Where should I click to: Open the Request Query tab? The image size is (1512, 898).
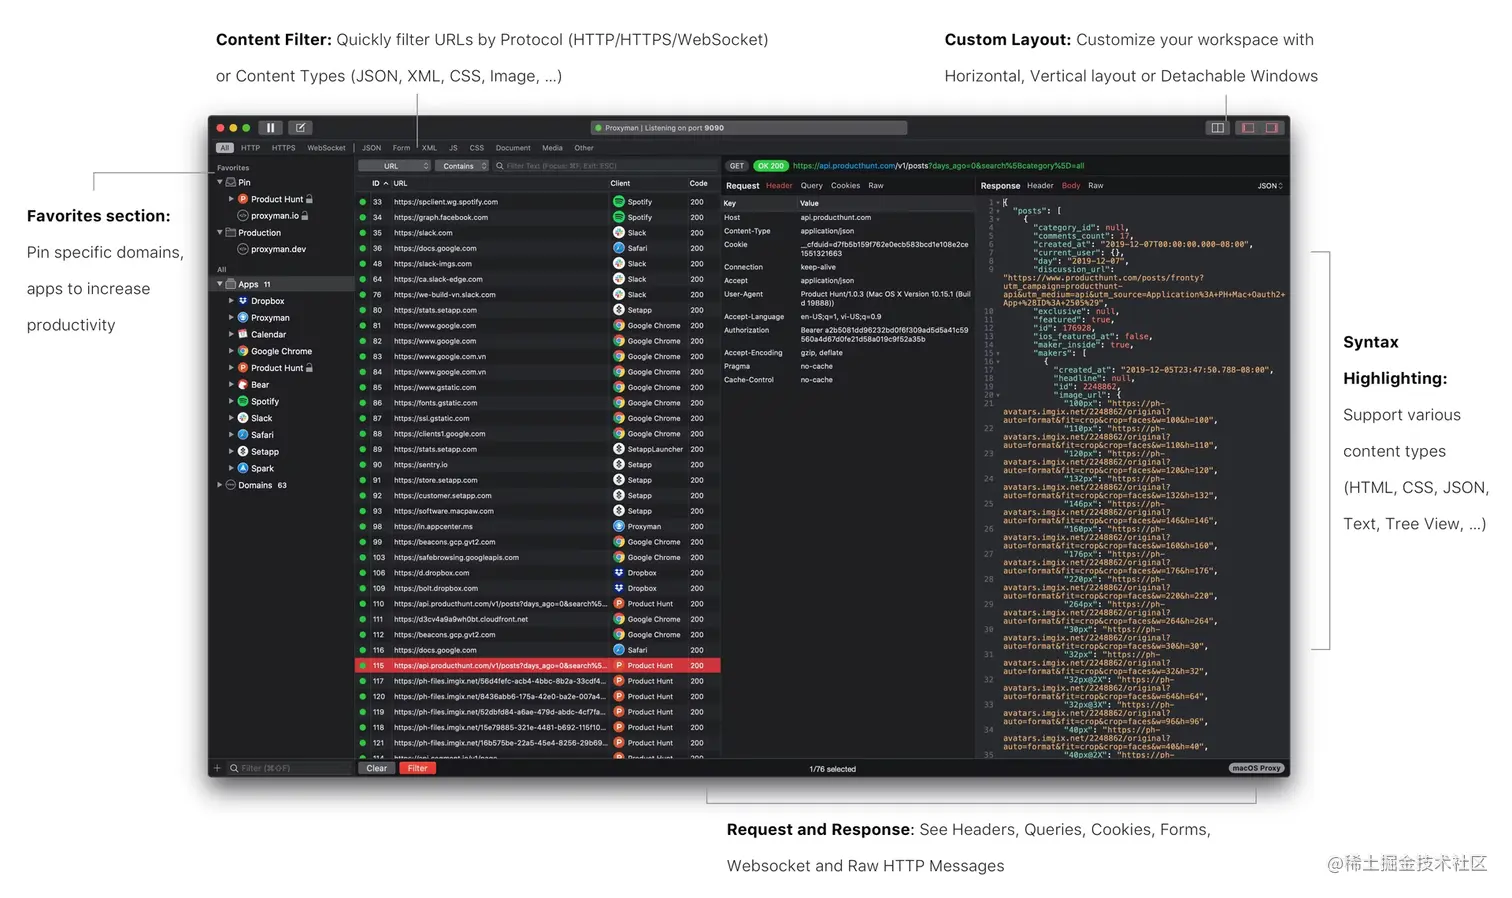click(x=812, y=186)
